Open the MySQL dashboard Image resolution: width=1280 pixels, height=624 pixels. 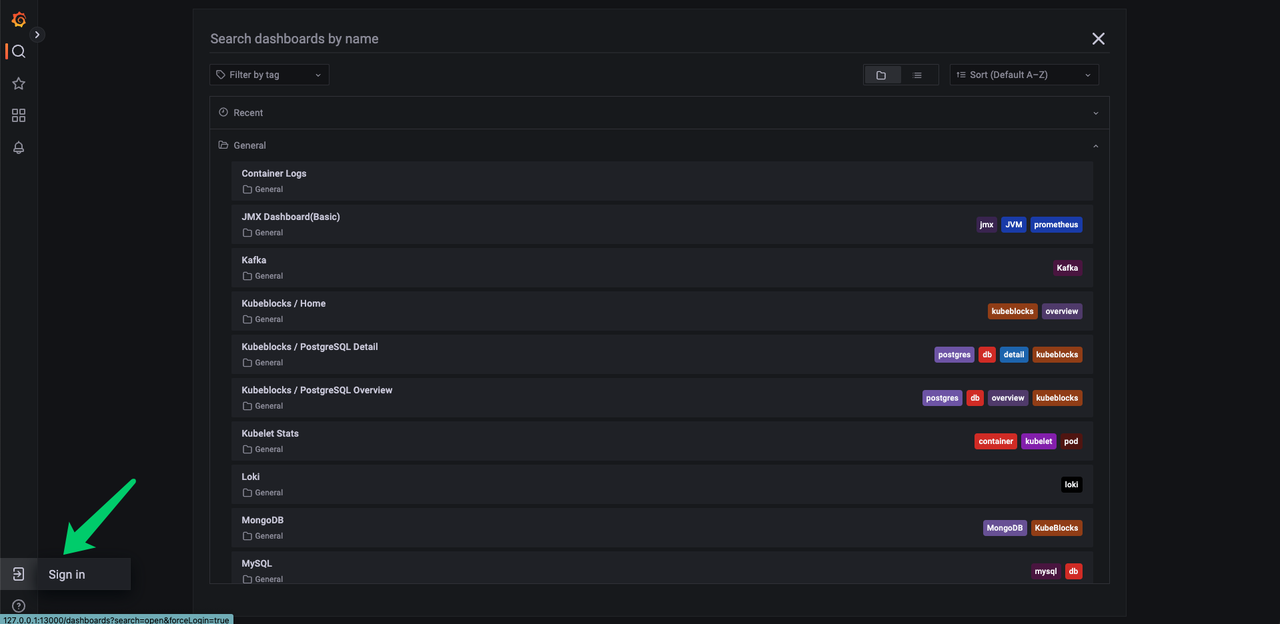662,569
